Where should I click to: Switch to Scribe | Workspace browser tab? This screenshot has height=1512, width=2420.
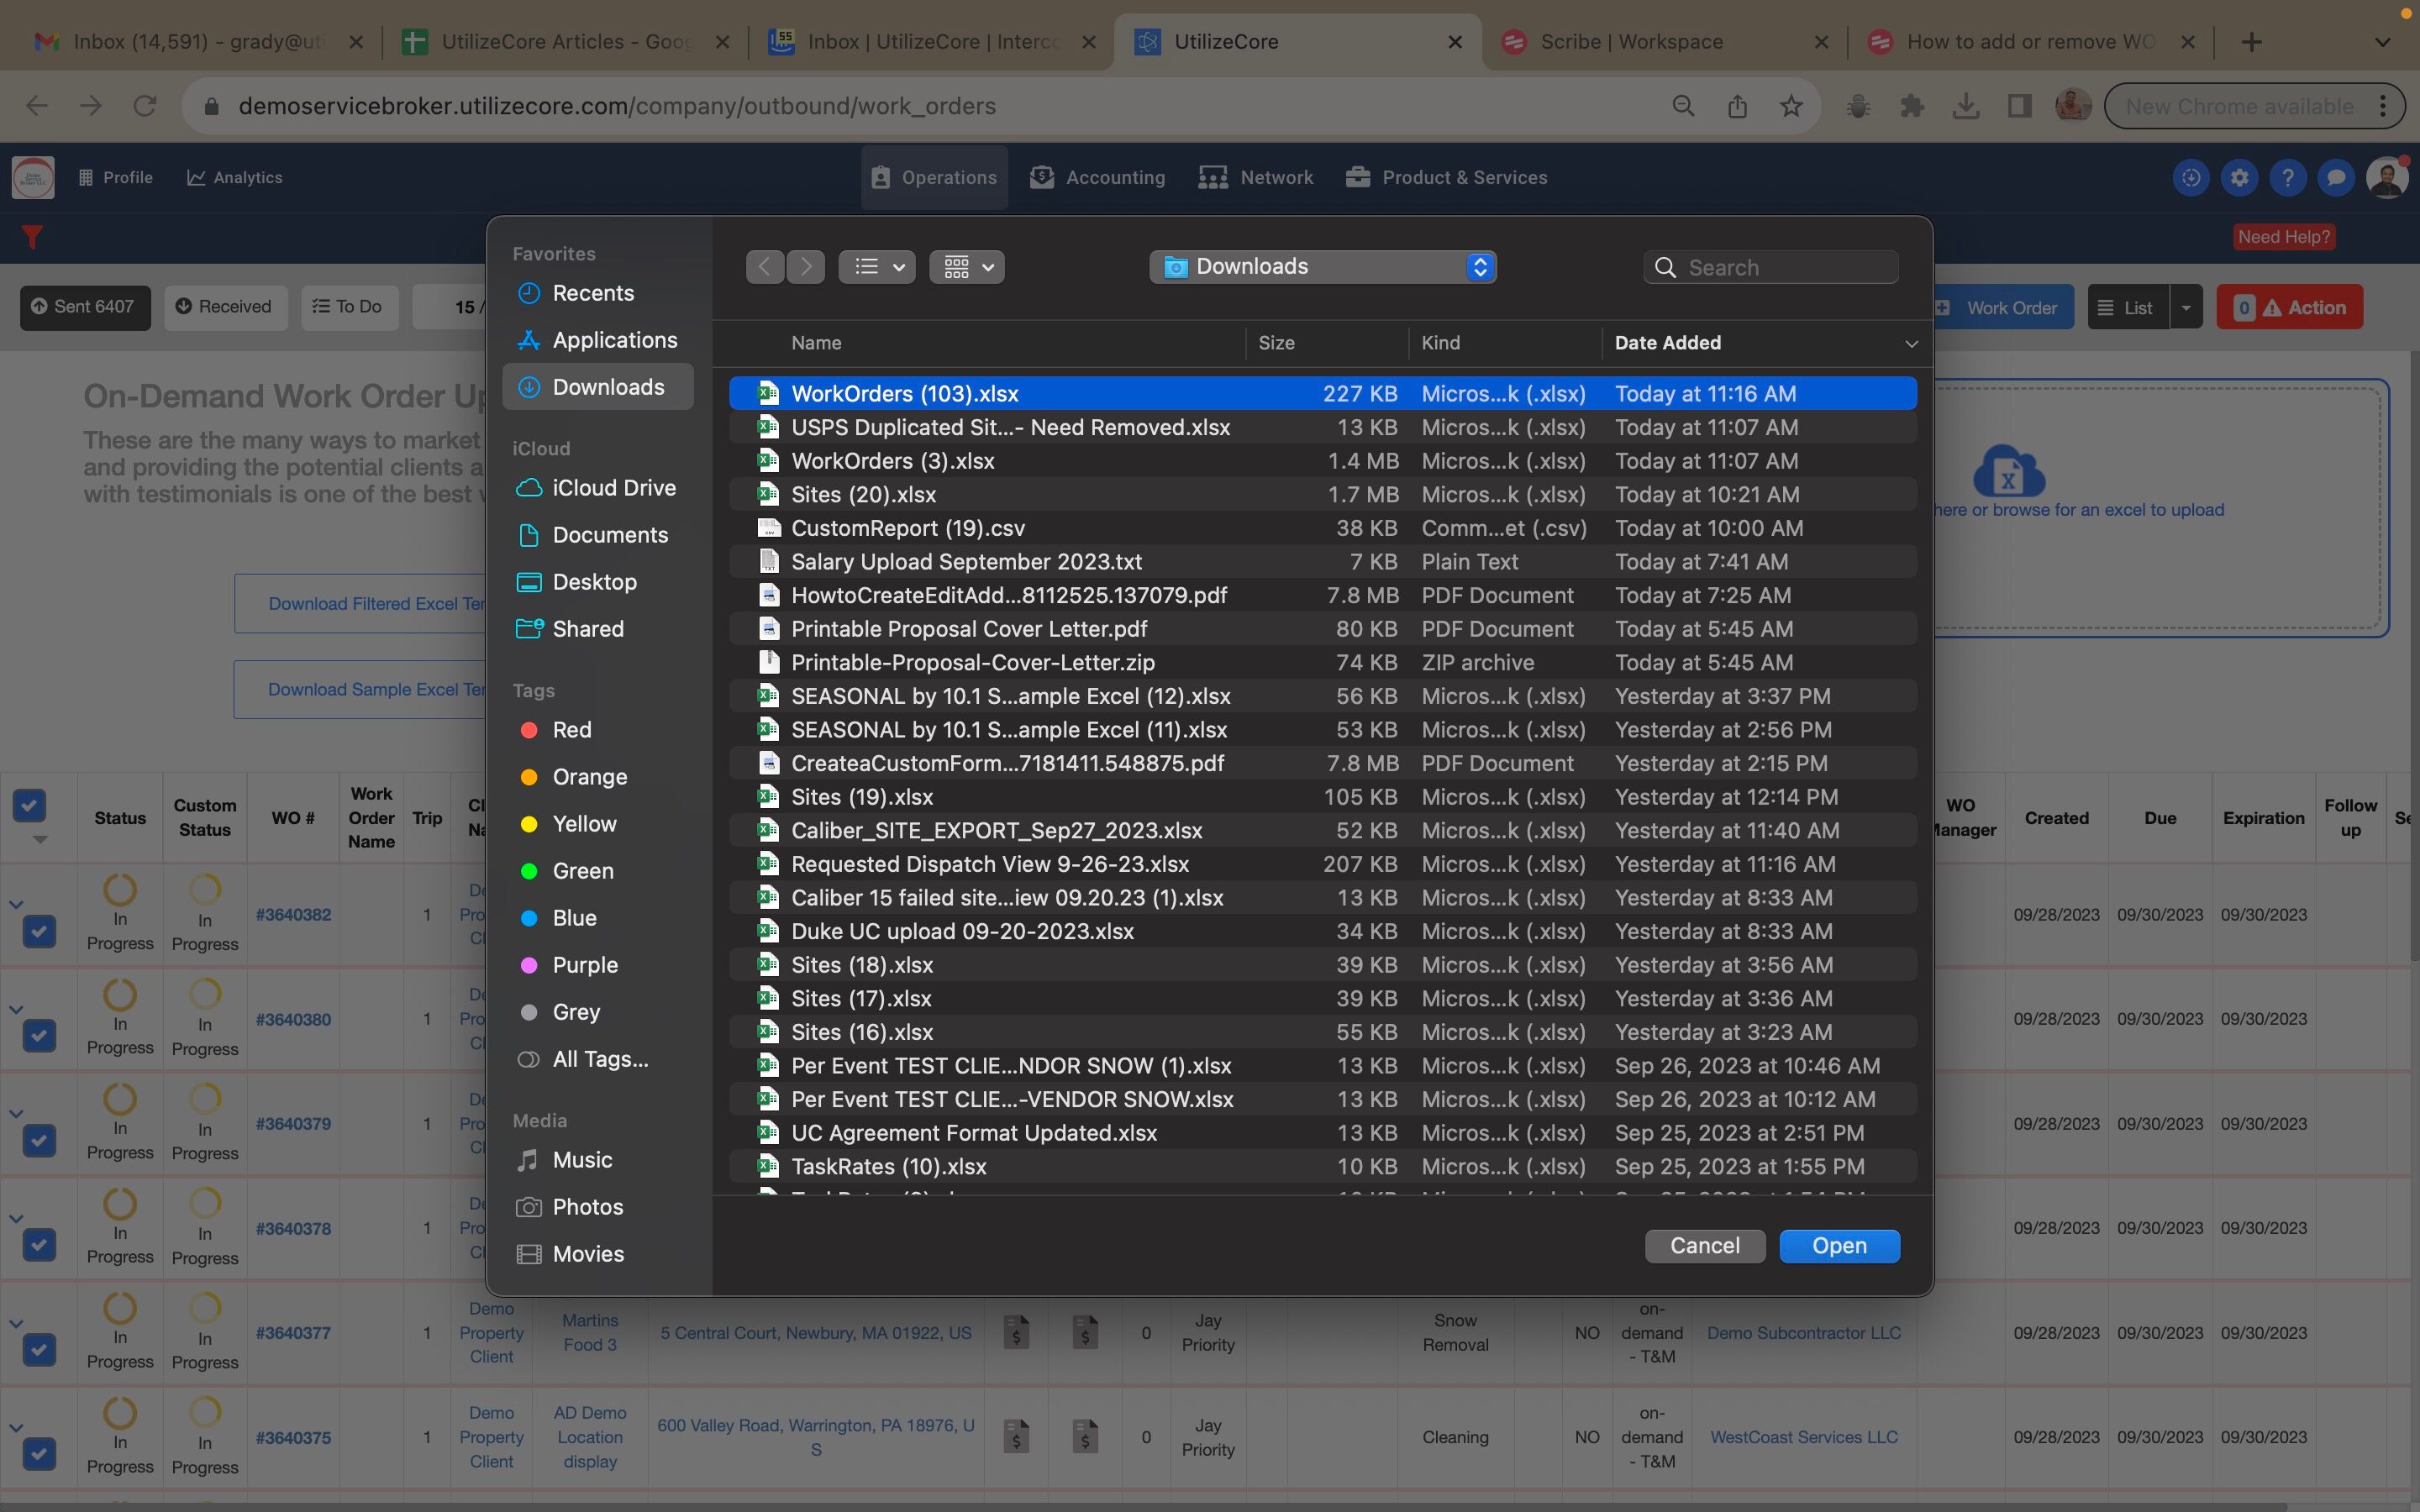(1630, 42)
